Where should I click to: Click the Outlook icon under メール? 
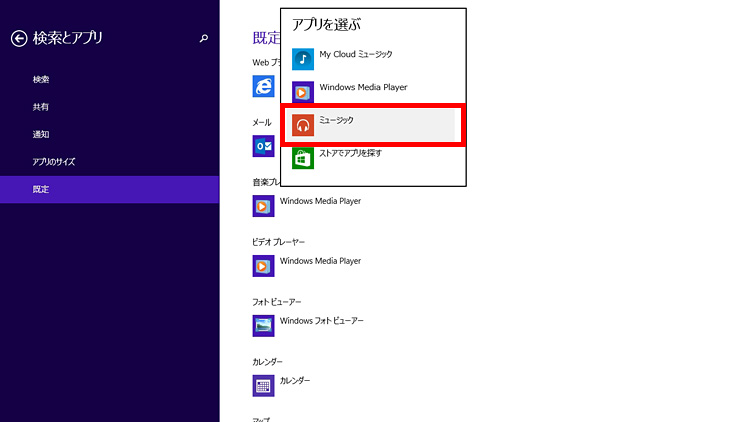tap(263, 146)
